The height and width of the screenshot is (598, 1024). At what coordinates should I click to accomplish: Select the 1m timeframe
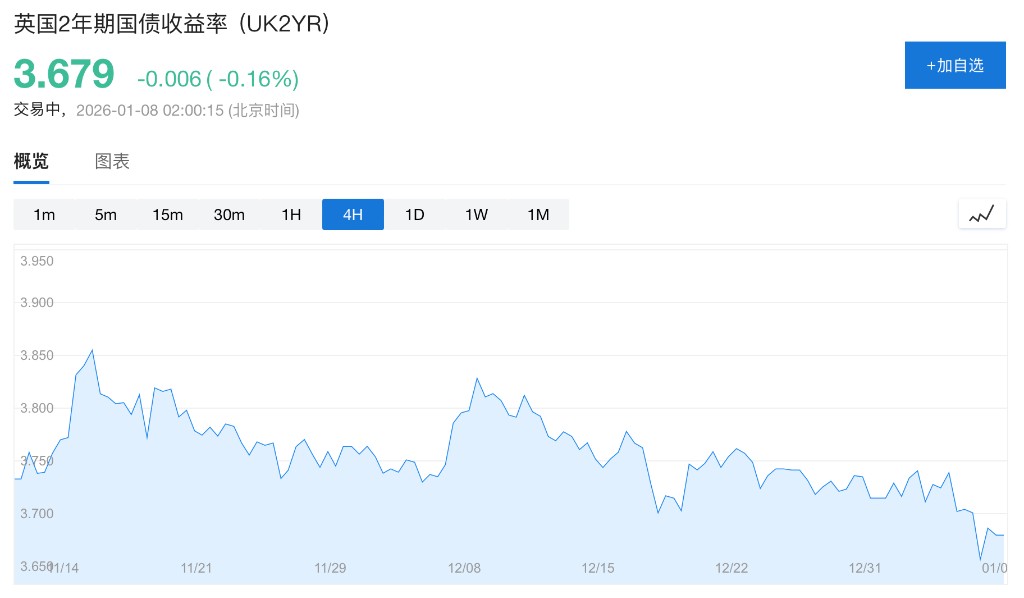point(44,215)
